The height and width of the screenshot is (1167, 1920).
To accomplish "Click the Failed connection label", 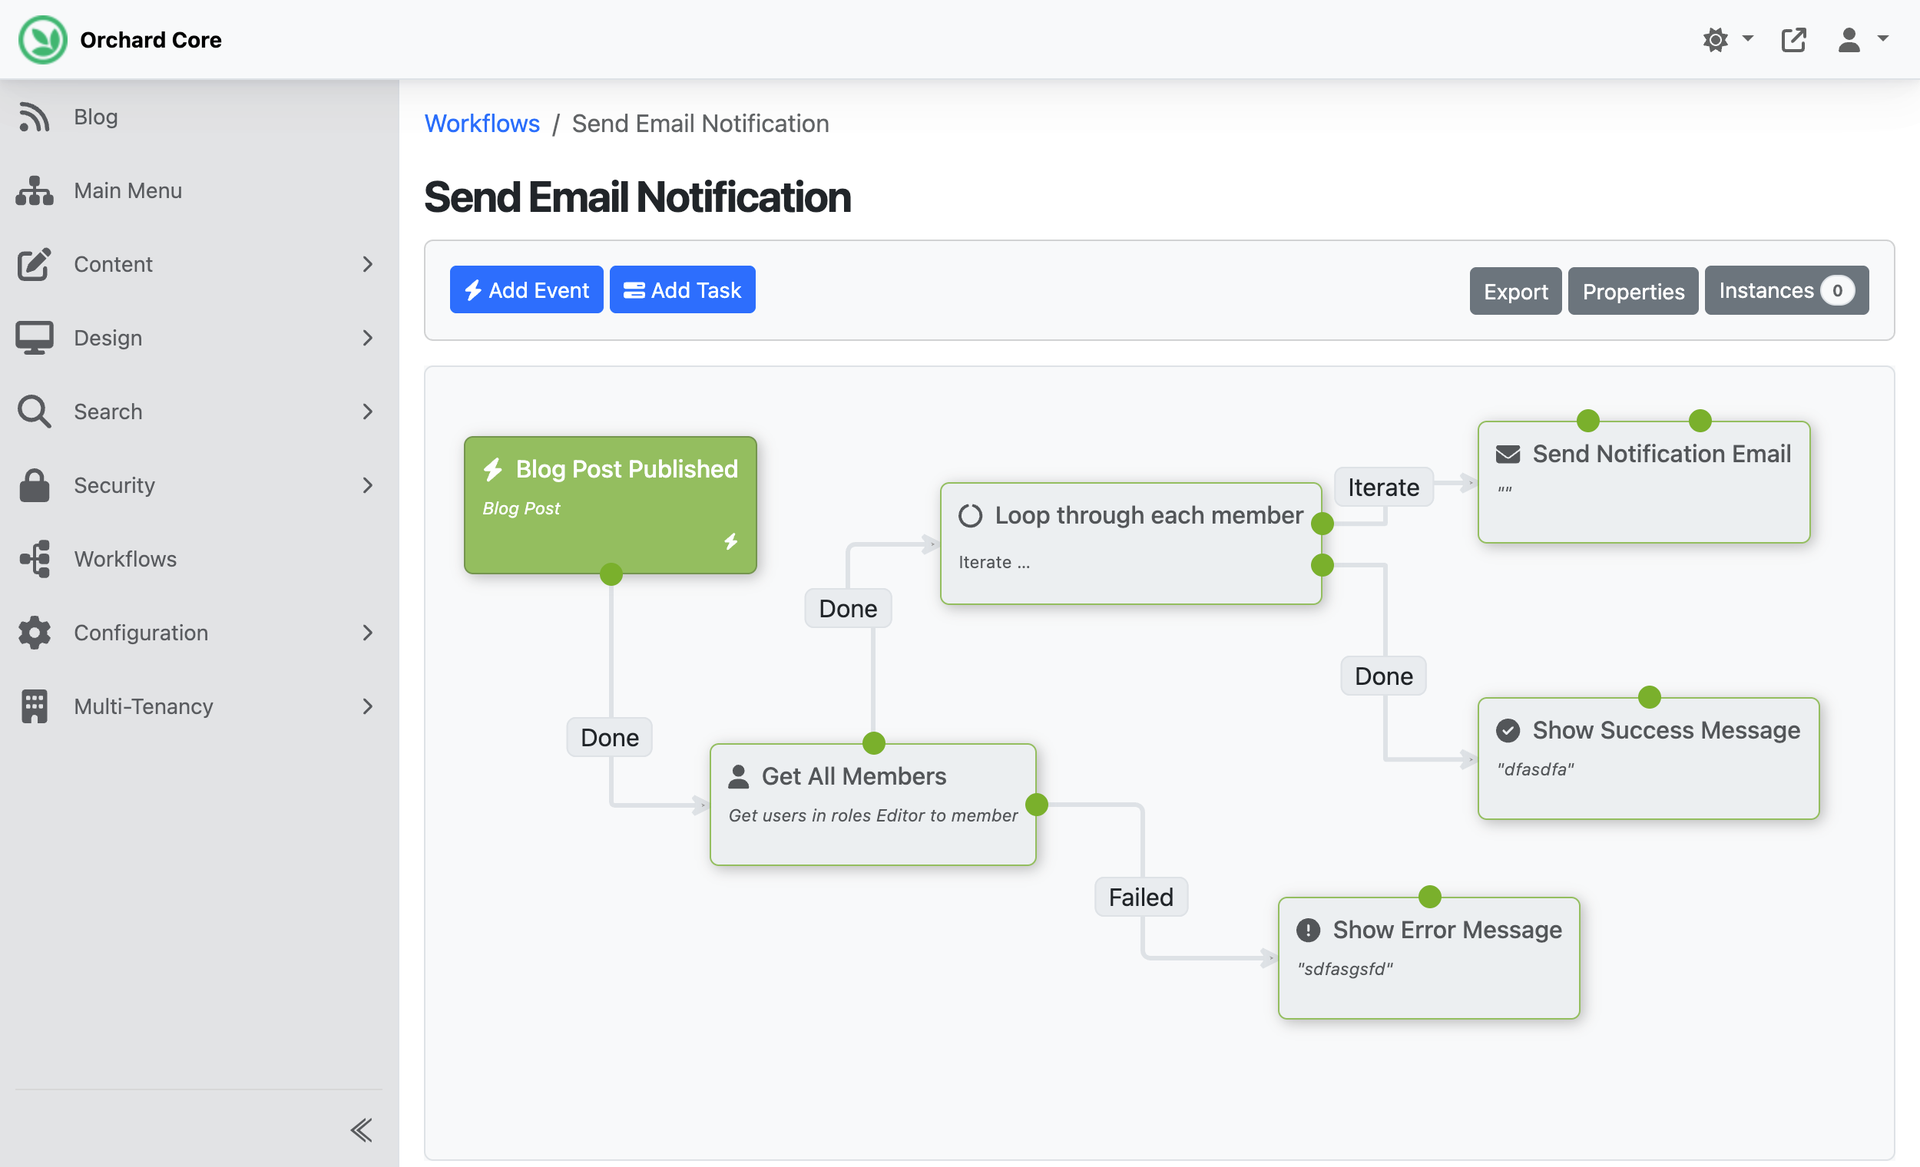I will pyautogui.click(x=1141, y=897).
